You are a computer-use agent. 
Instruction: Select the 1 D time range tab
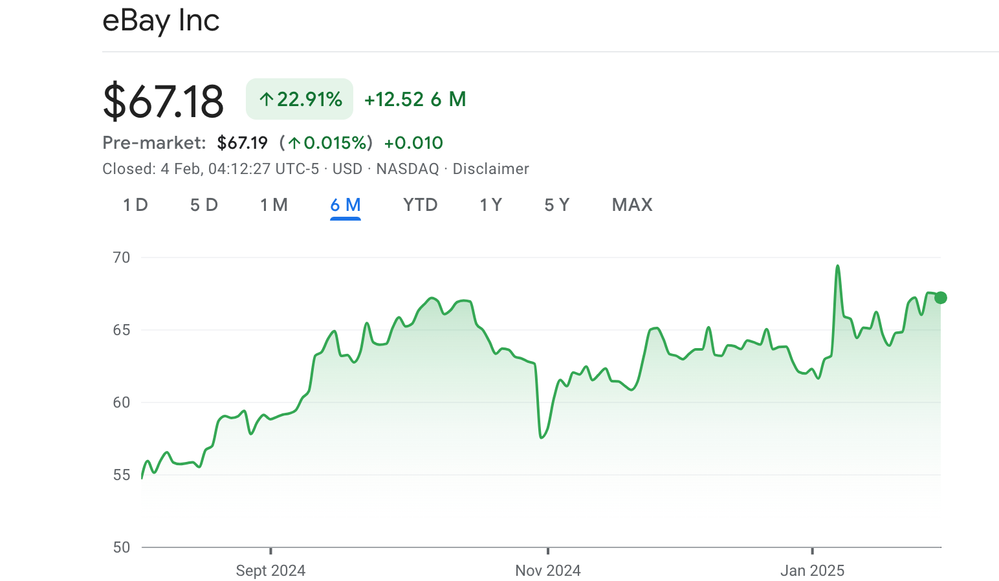click(x=135, y=205)
